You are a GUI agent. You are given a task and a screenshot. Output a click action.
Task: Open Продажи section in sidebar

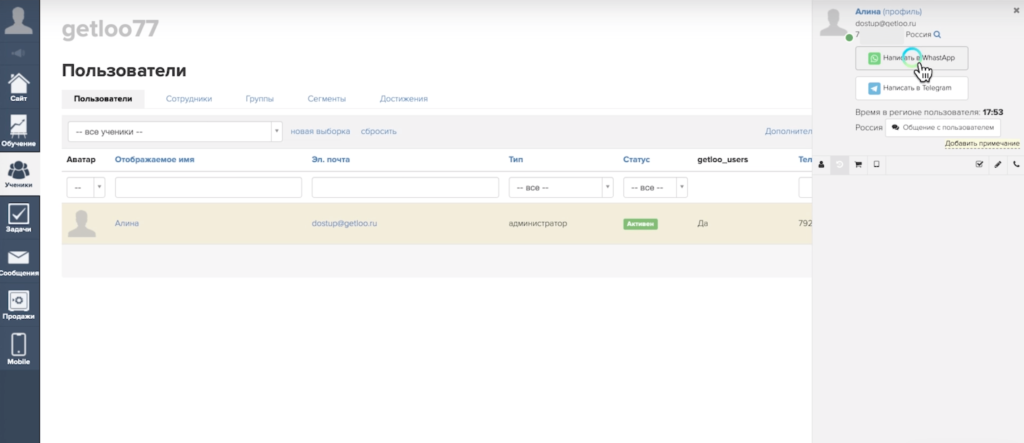tap(19, 305)
